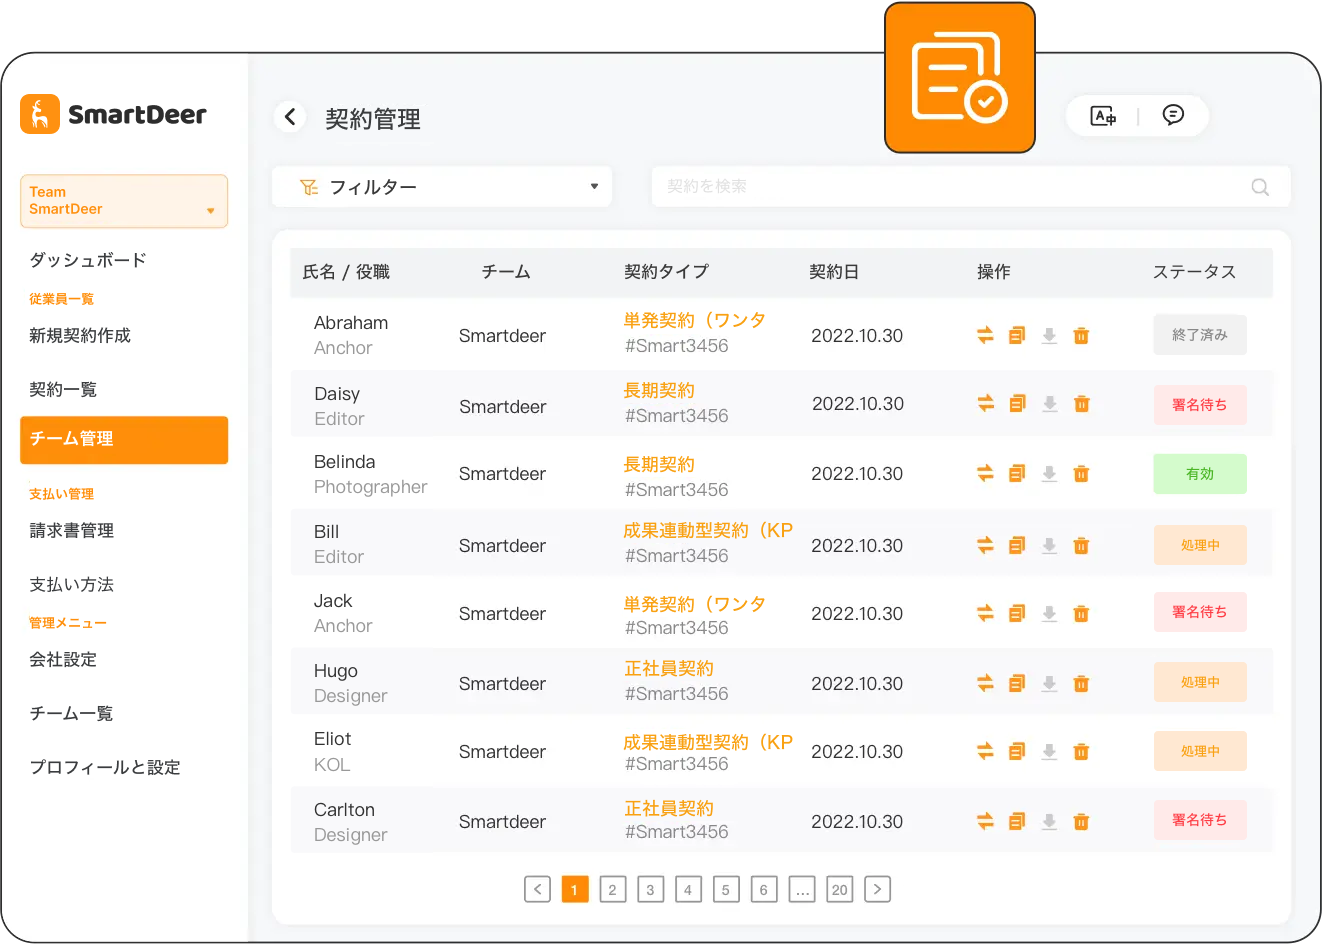
Task: Click the back arrow beside 契約管理
Action: click(290, 116)
